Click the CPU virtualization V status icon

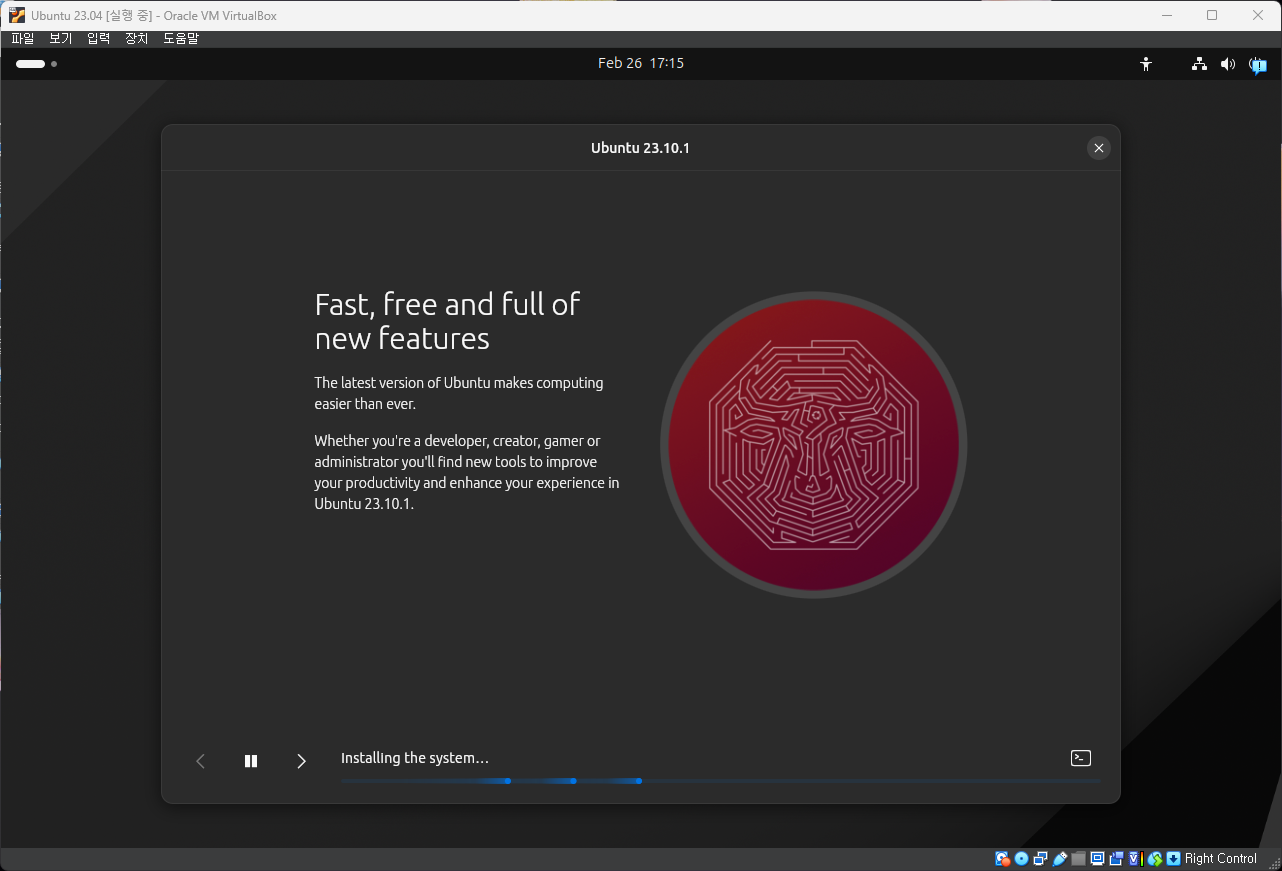1136,858
